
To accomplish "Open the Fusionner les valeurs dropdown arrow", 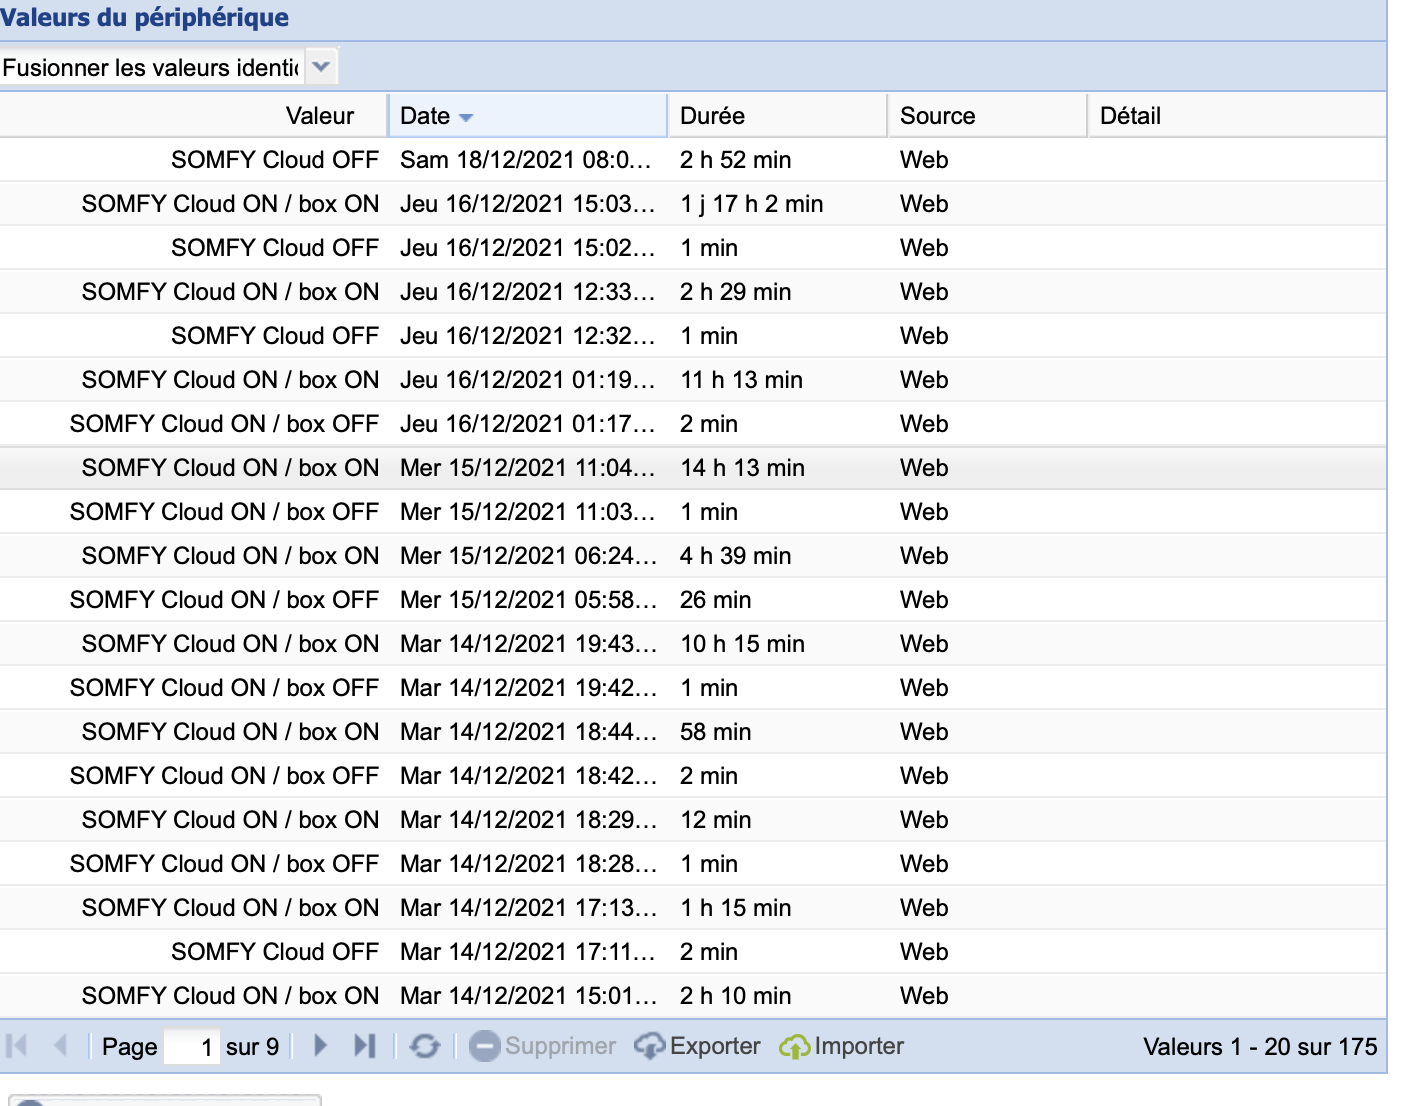I will (321, 67).
